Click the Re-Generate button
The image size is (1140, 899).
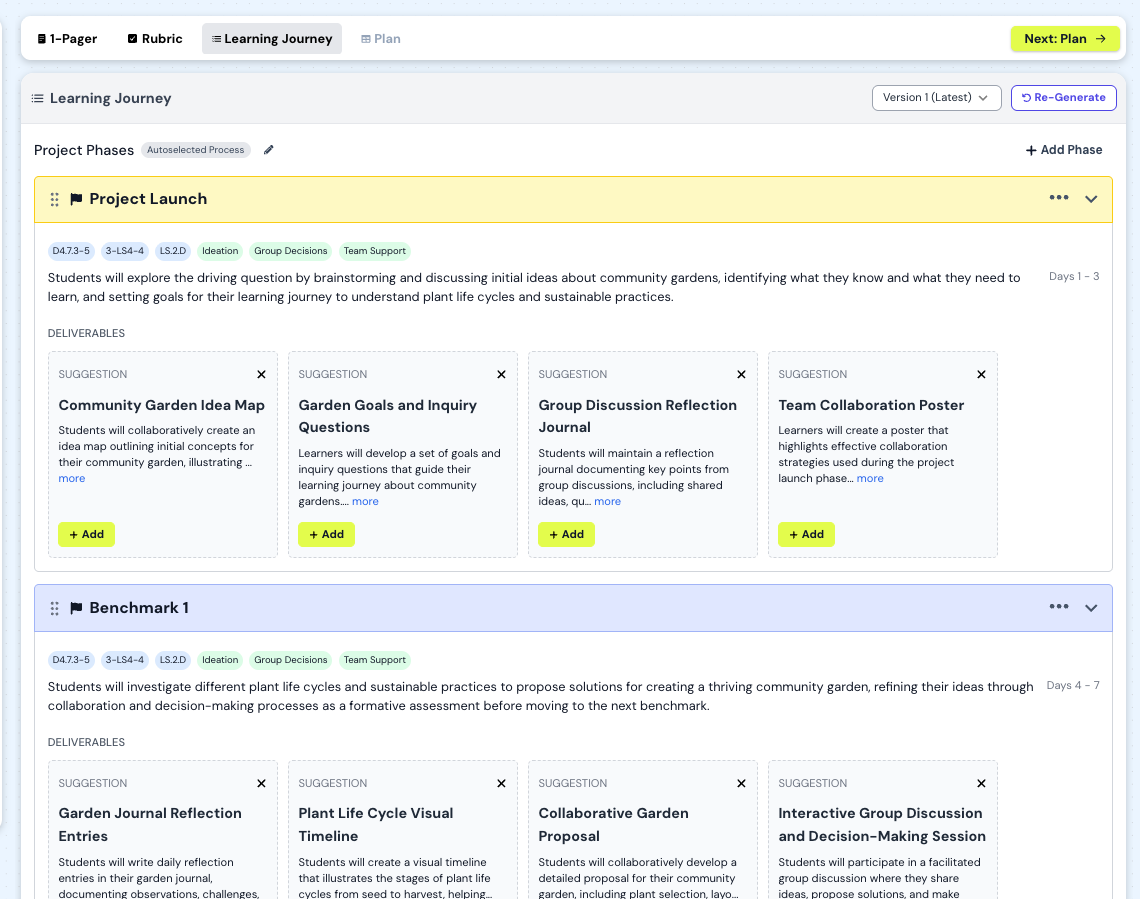click(1063, 97)
